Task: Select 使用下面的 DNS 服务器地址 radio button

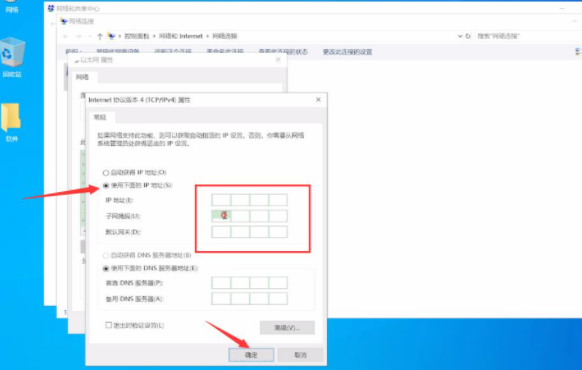Action: (106, 268)
